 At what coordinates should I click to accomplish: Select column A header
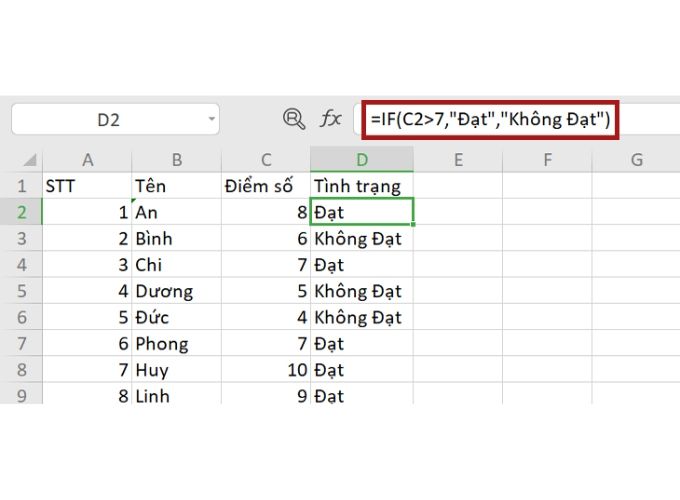click(x=88, y=159)
